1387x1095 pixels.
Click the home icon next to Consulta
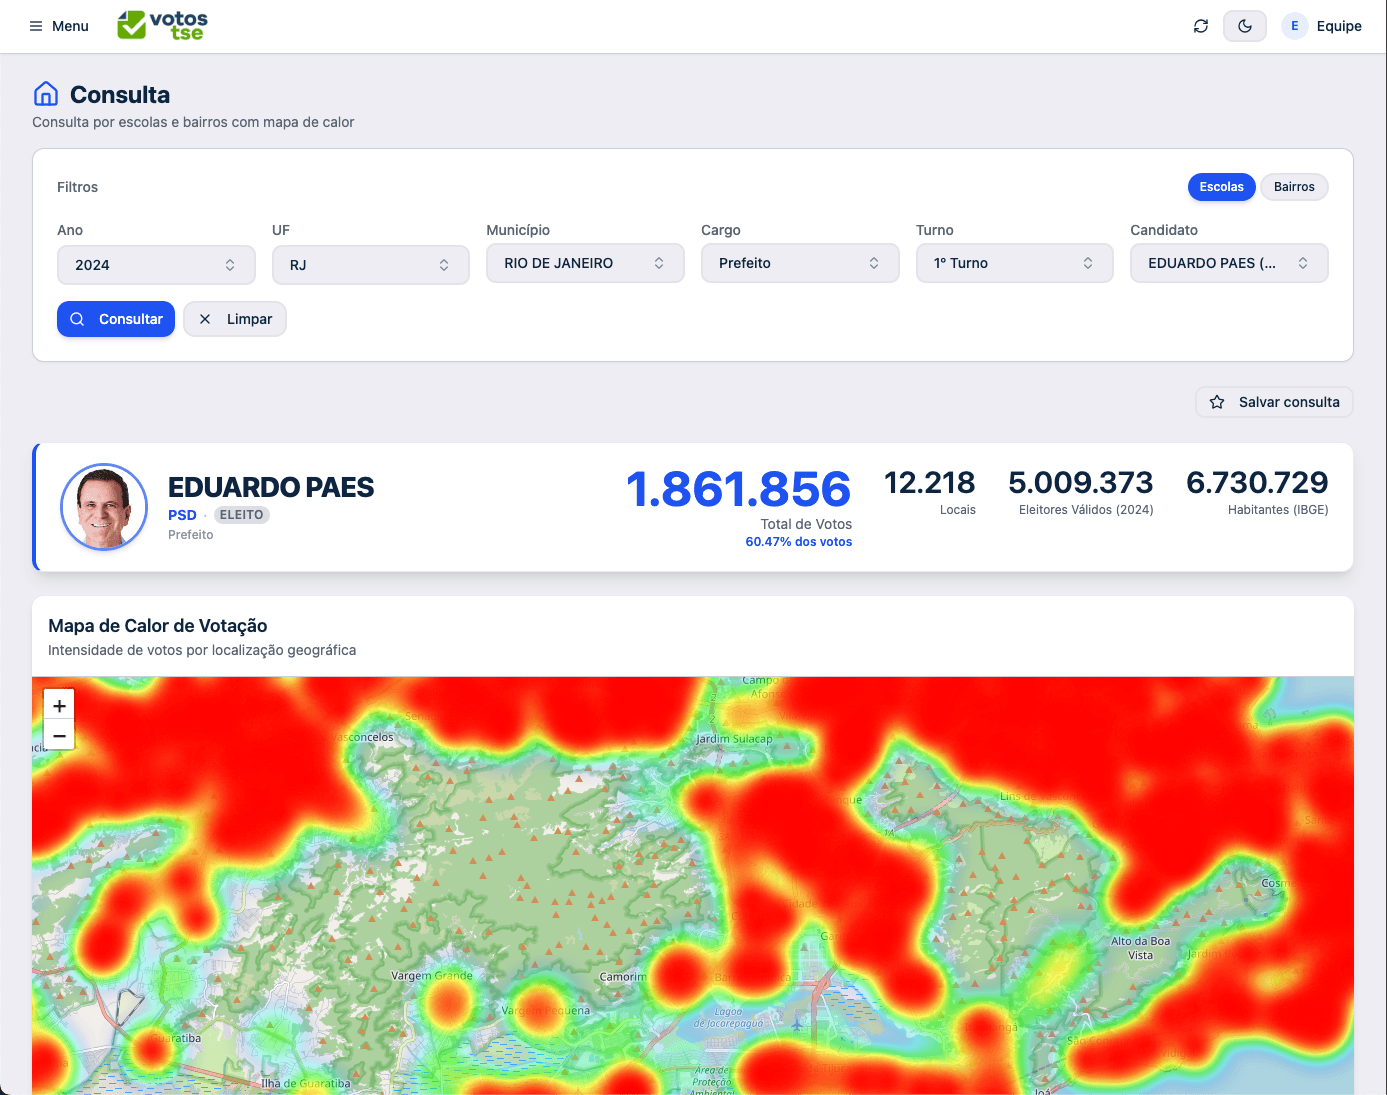(45, 93)
